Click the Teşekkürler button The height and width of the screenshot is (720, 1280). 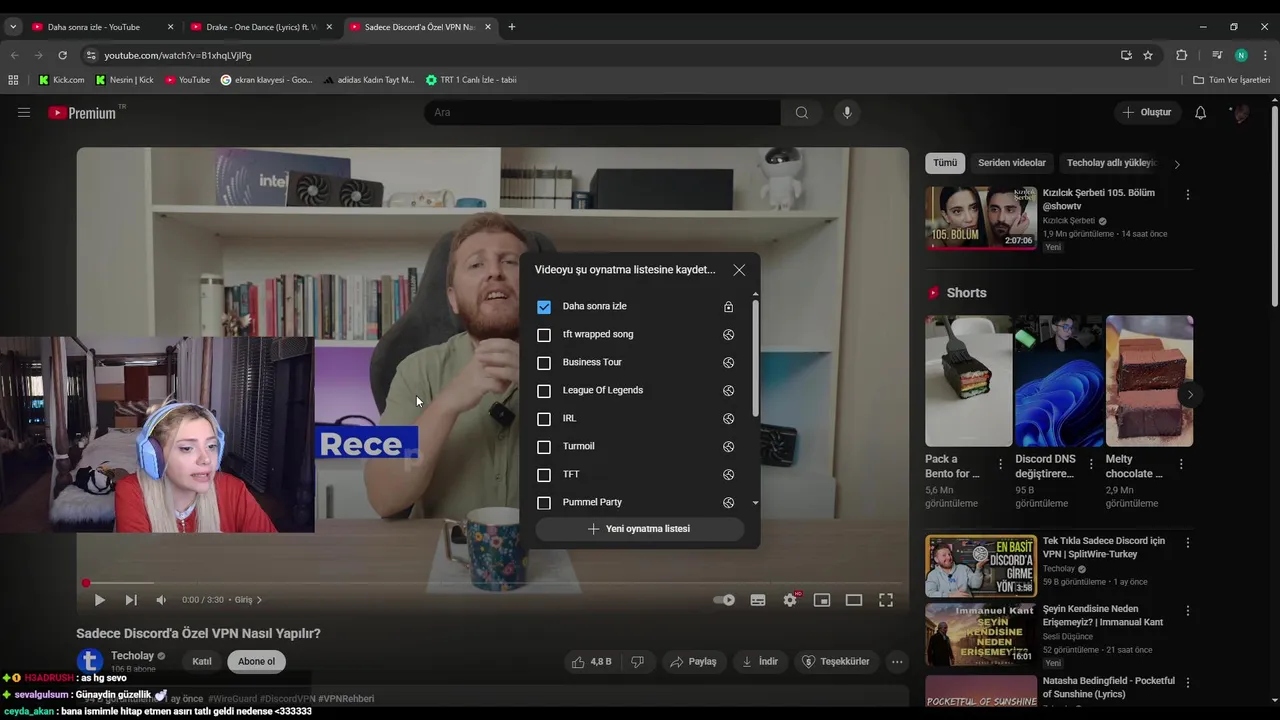836,661
